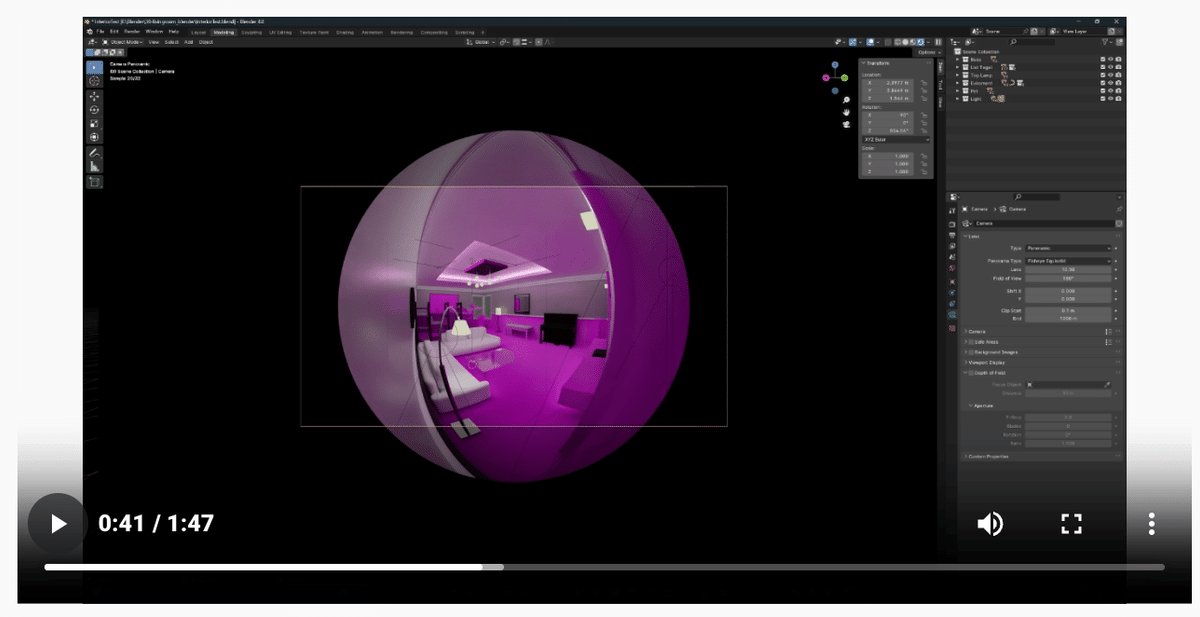Enable the Background Images checkbox

971,352
